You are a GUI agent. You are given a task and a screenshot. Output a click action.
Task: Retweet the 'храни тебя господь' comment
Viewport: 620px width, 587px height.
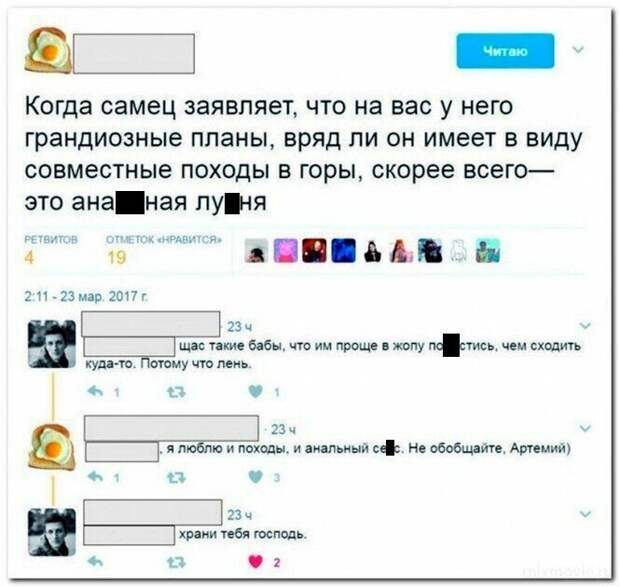click(176, 562)
